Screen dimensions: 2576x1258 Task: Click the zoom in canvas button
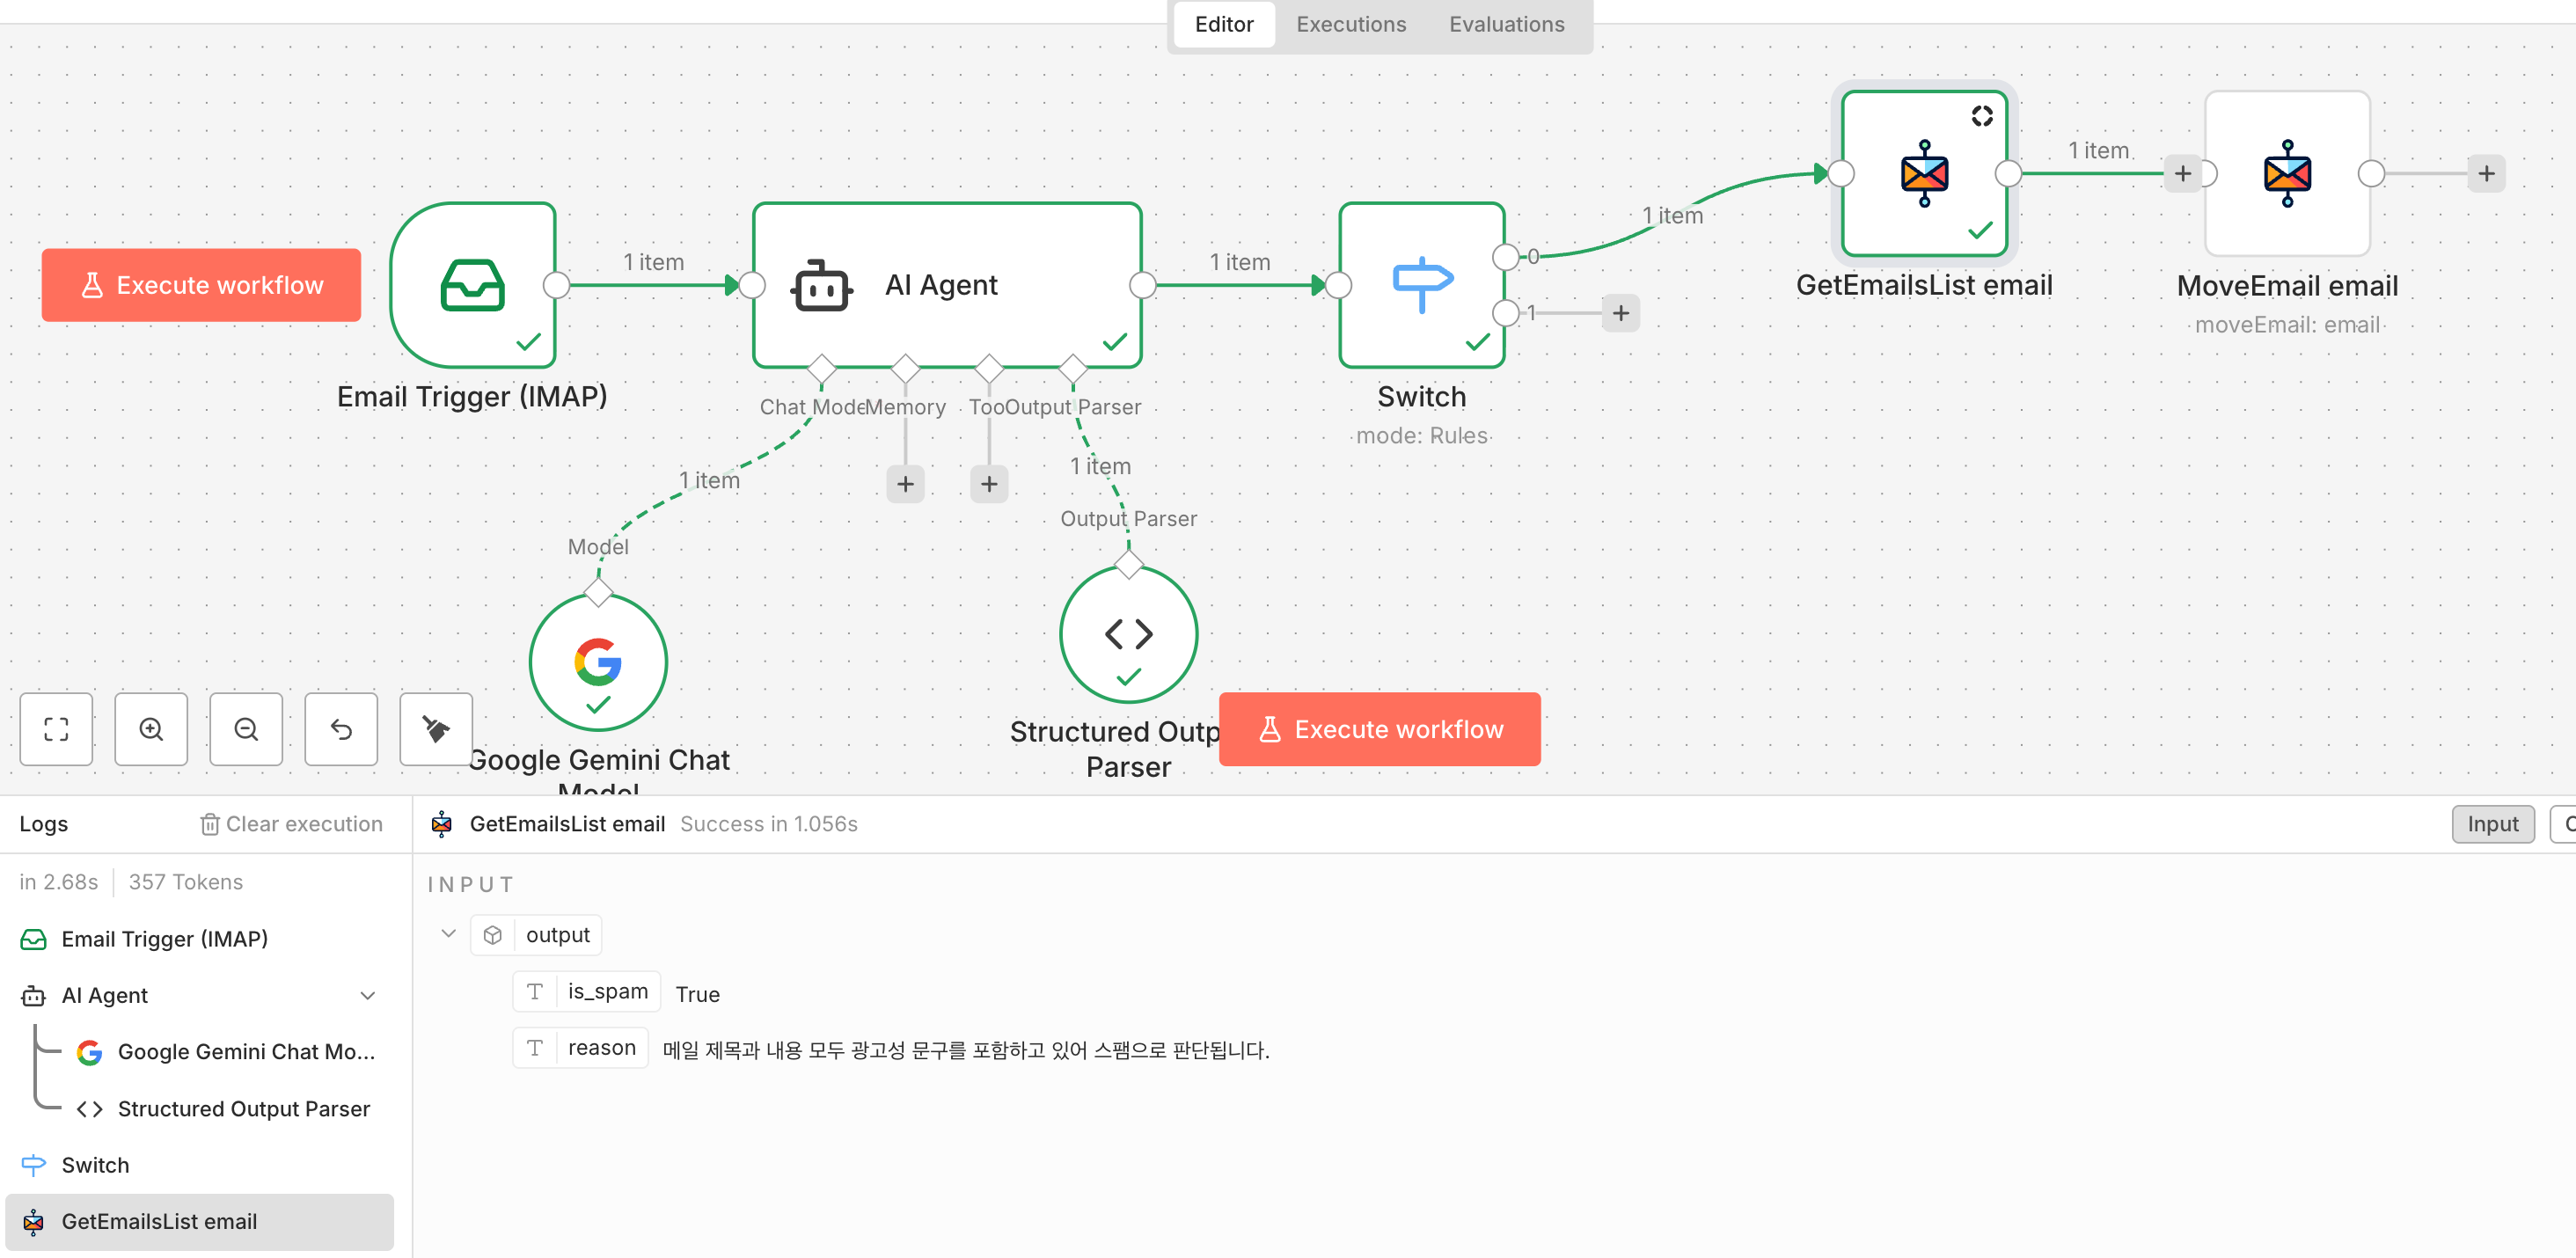[x=151, y=729]
